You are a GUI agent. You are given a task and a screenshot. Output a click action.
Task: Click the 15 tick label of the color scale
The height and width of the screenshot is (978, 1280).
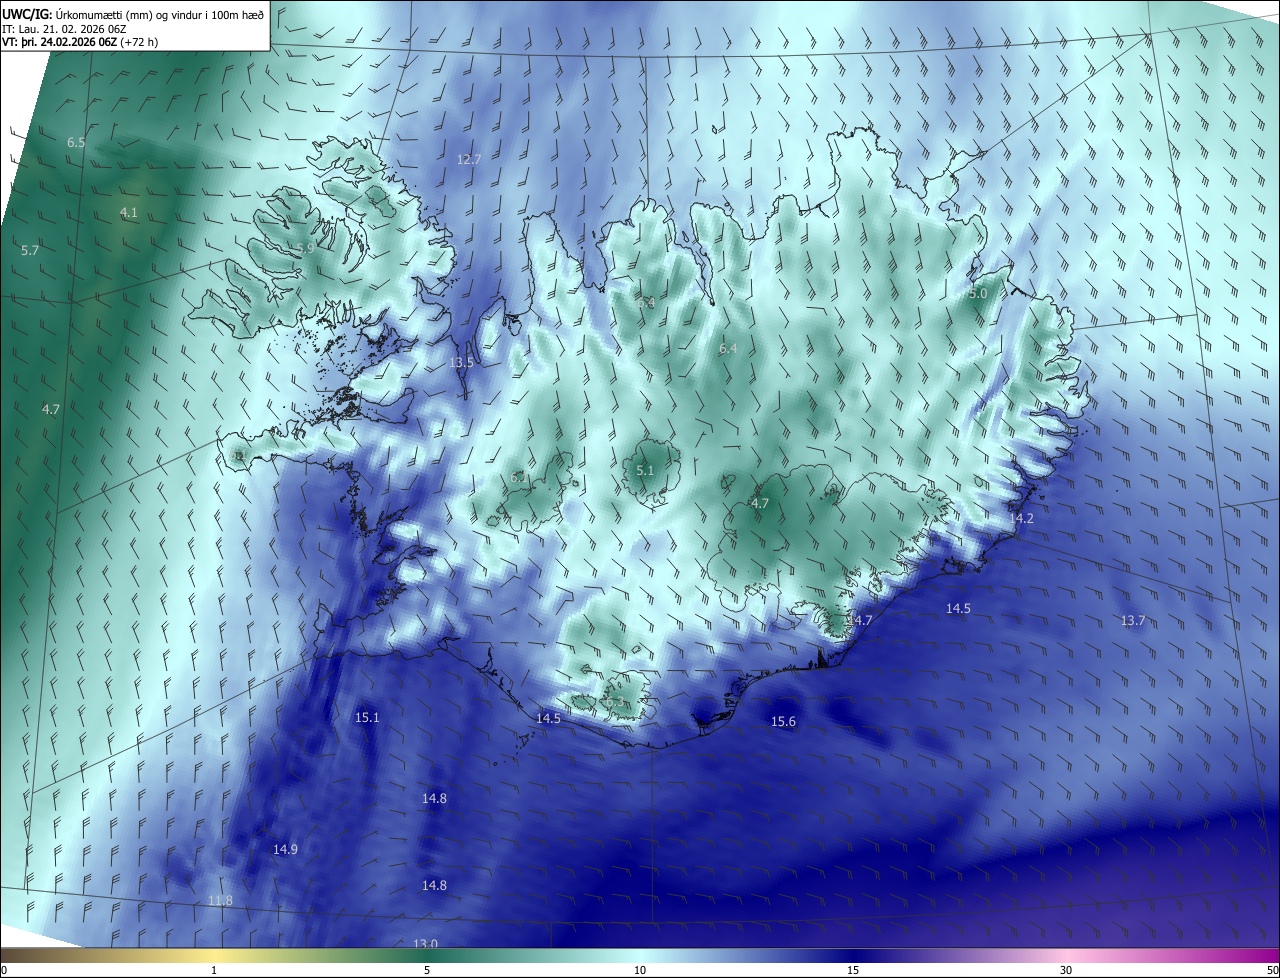853,970
